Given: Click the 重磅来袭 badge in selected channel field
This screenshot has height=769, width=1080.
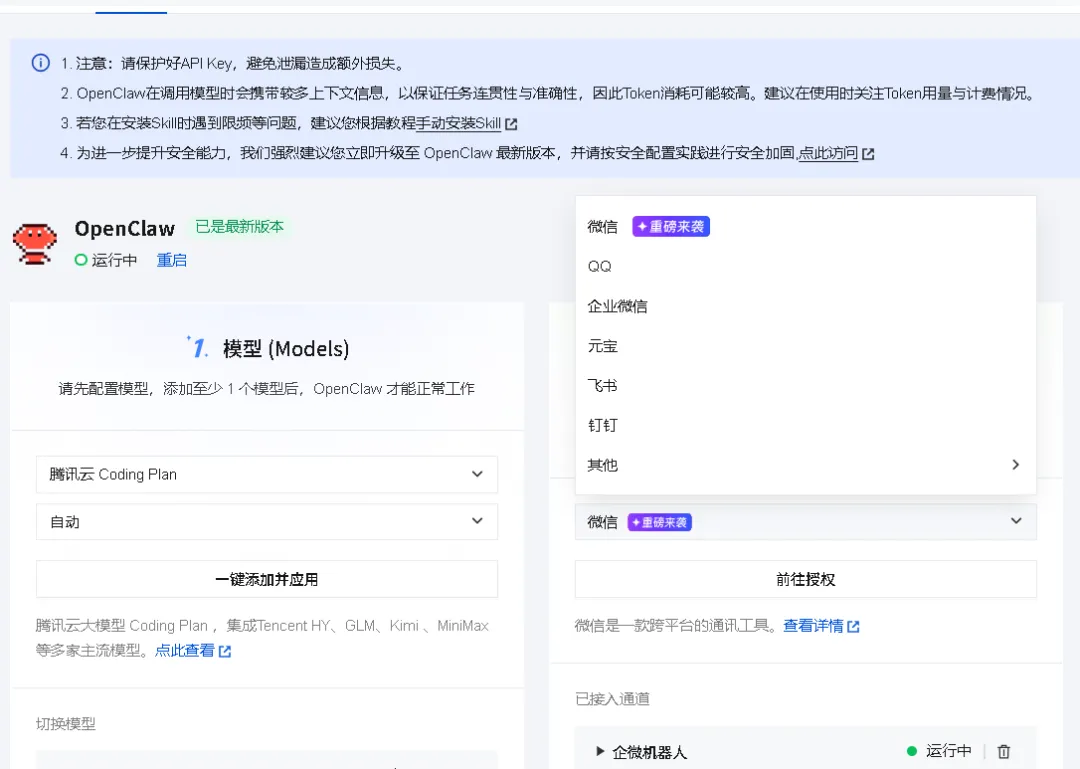Looking at the screenshot, I should point(659,522).
